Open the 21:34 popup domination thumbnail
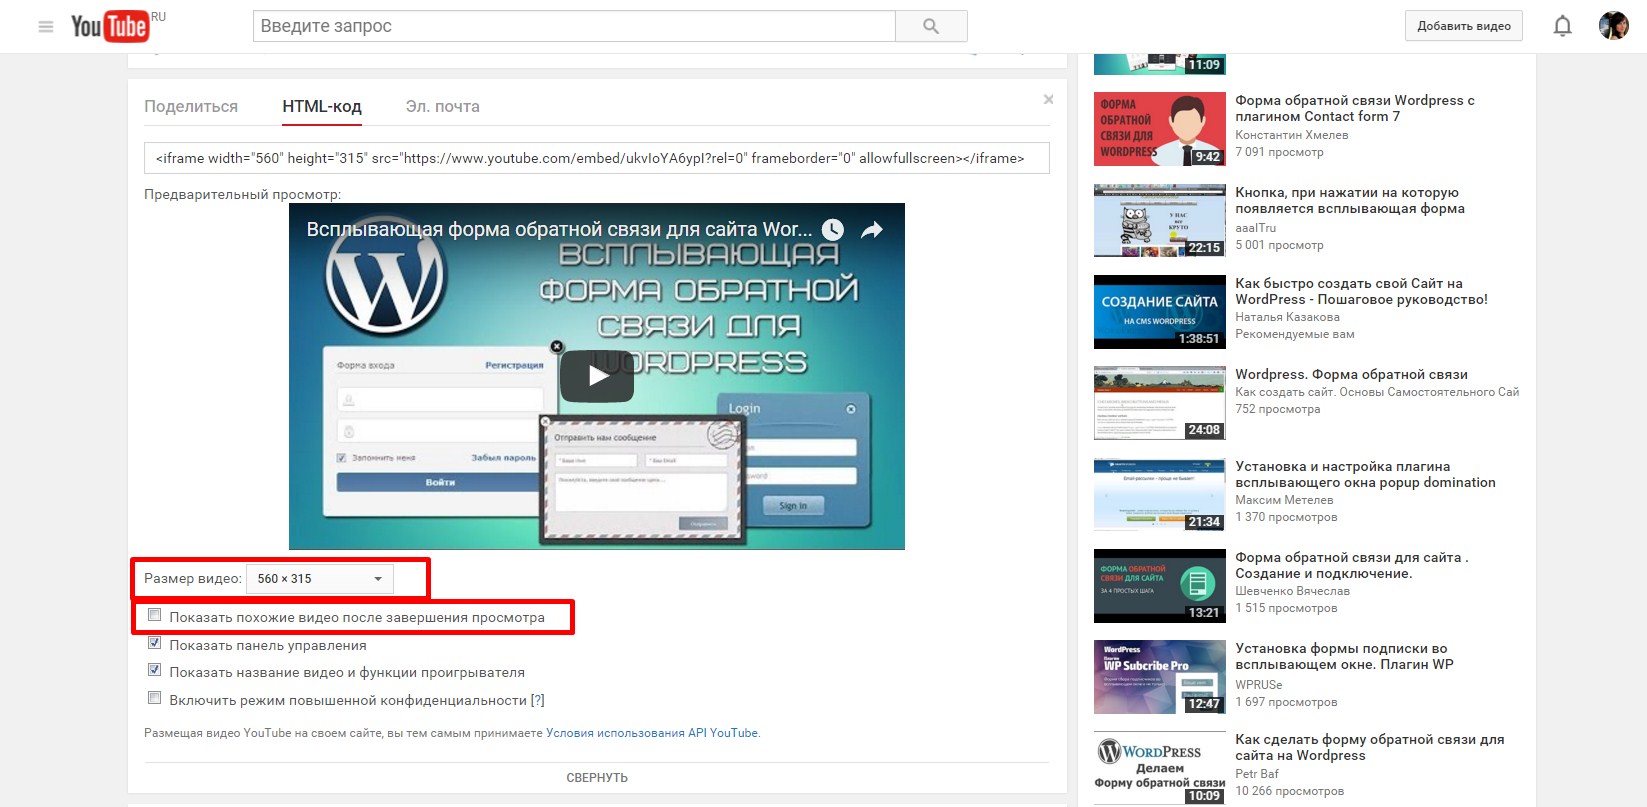Screen dimensions: 1647x807 (x=1160, y=495)
